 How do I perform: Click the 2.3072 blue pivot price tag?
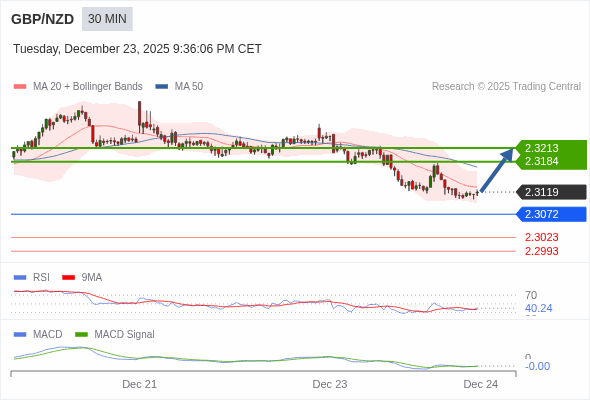(552, 214)
